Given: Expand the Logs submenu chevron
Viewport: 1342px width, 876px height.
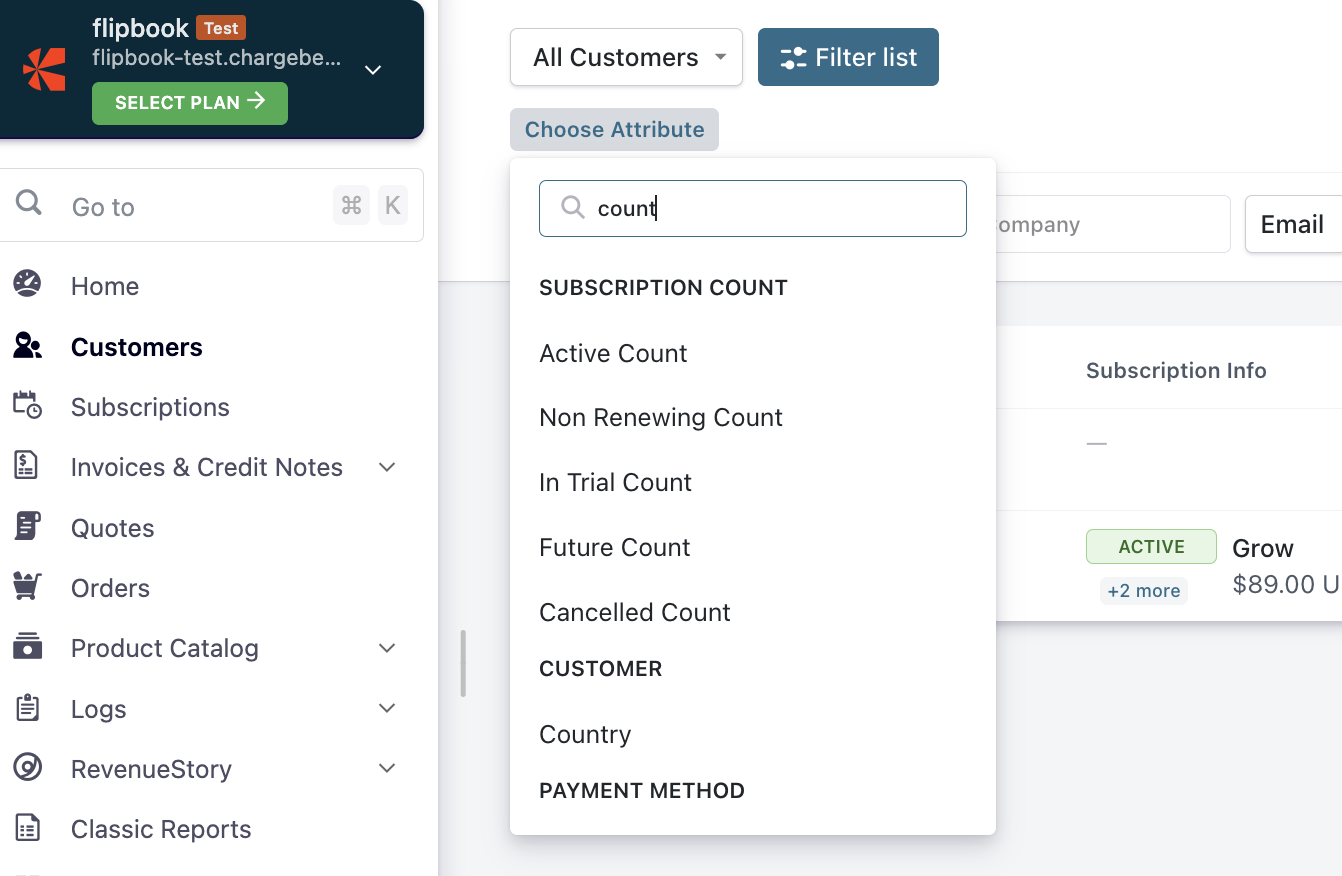Looking at the screenshot, I should pyautogui.click(x=388, y=708).
